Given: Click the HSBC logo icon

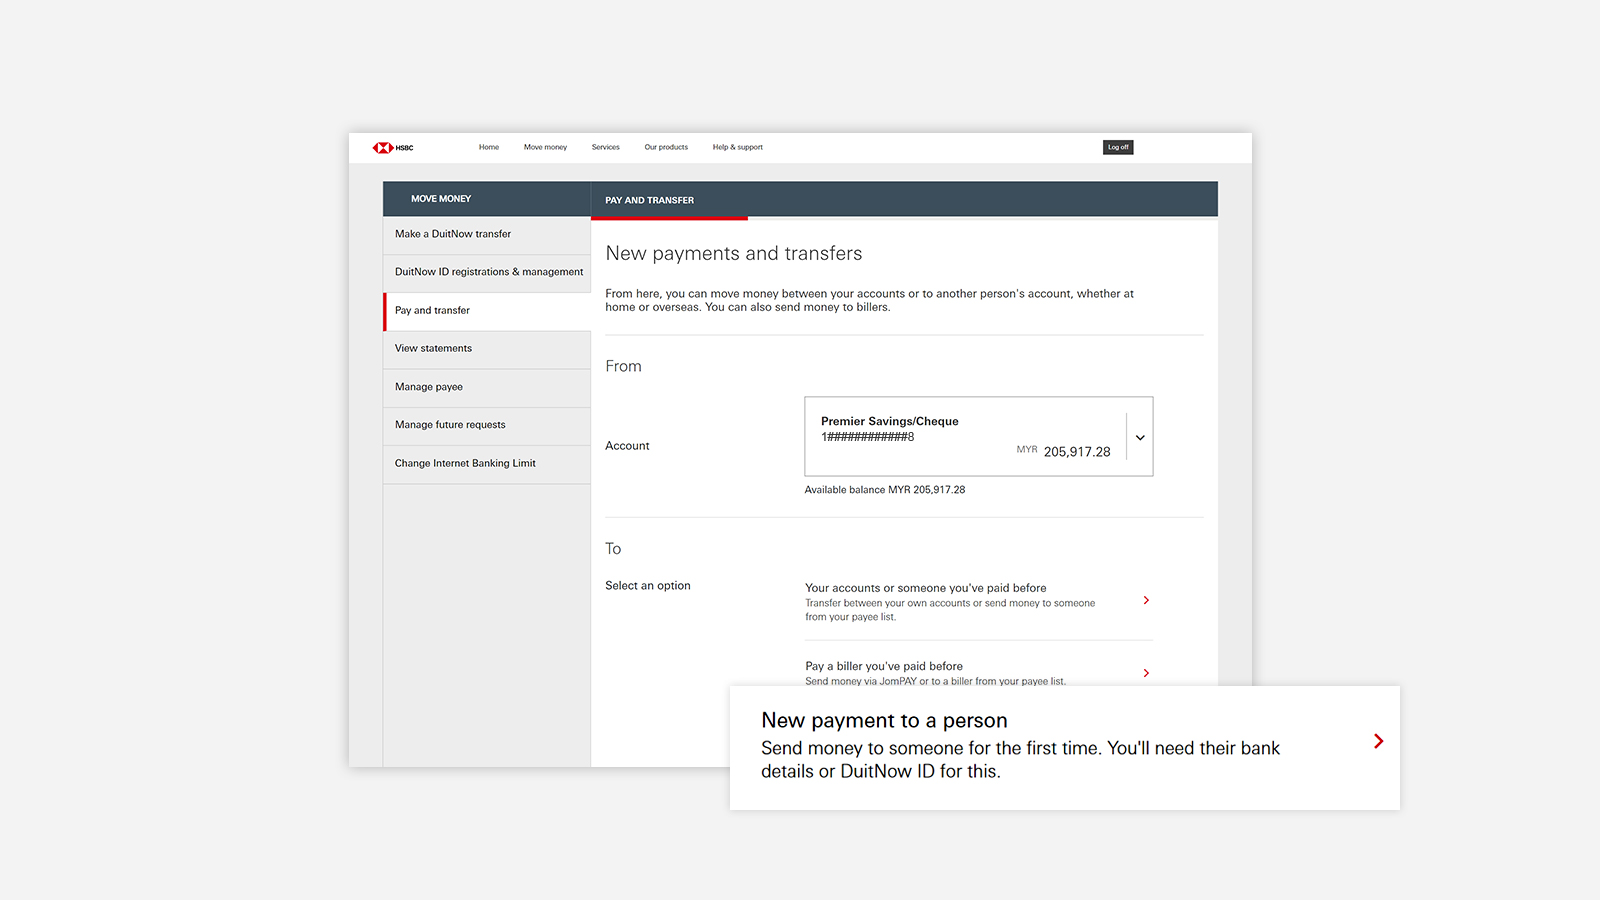Looking at the screenshot, I should click(392, 147).
